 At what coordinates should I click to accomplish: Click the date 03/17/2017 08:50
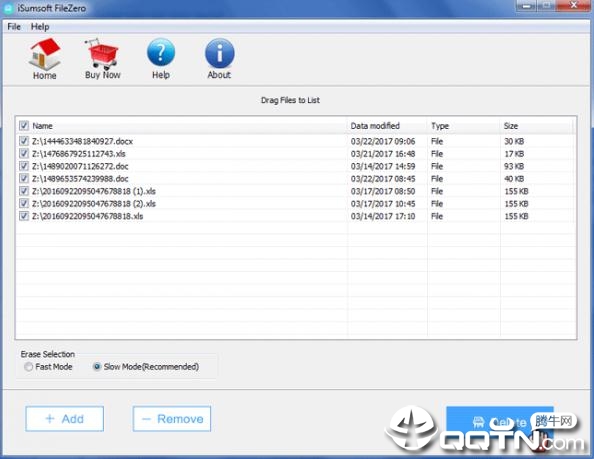(x=383, y=191)
